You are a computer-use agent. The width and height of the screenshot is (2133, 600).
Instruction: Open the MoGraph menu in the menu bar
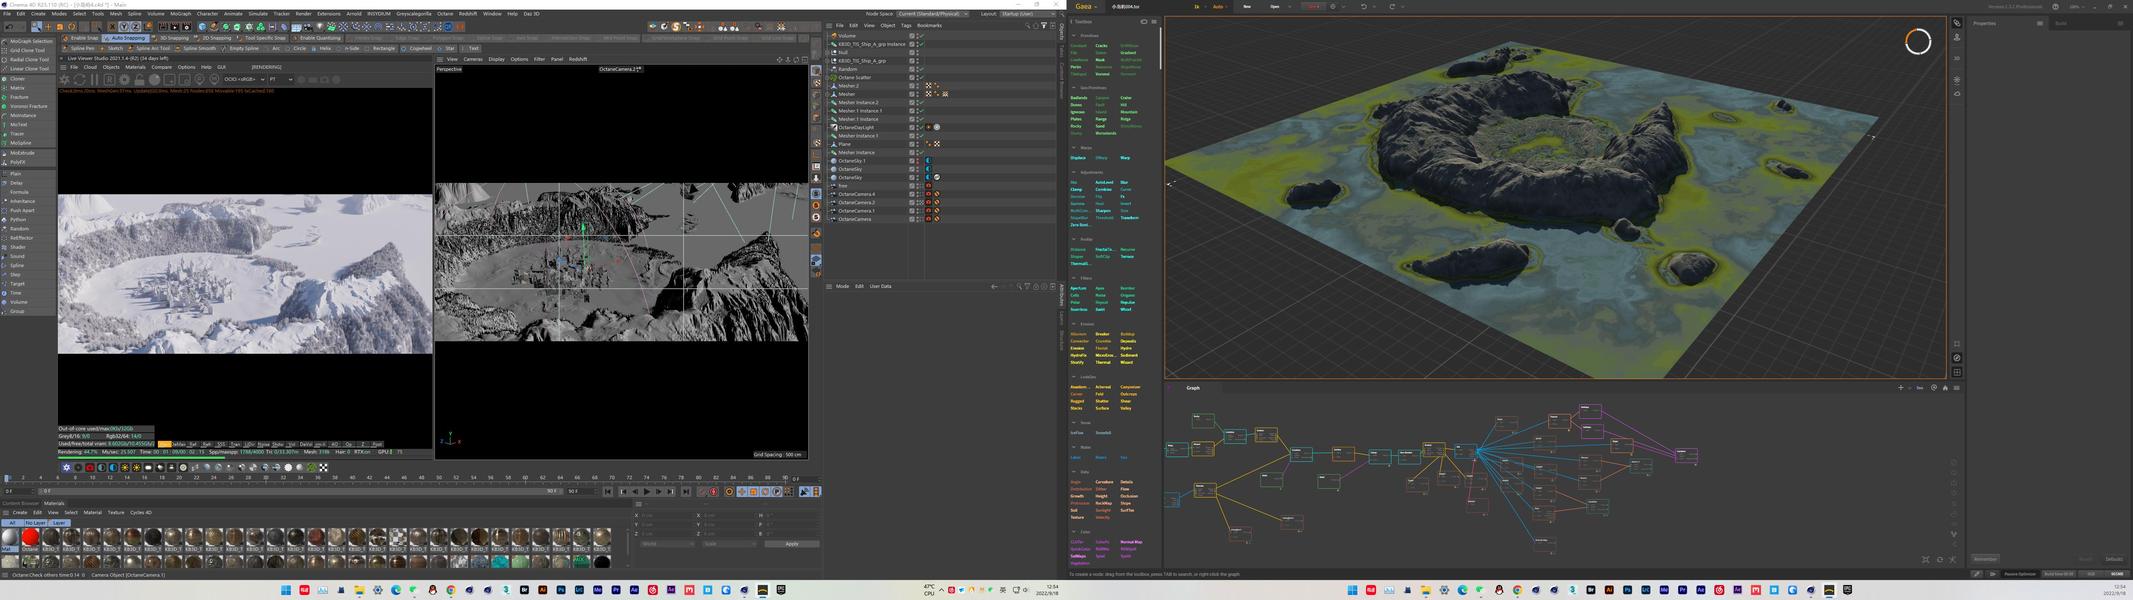180,14
